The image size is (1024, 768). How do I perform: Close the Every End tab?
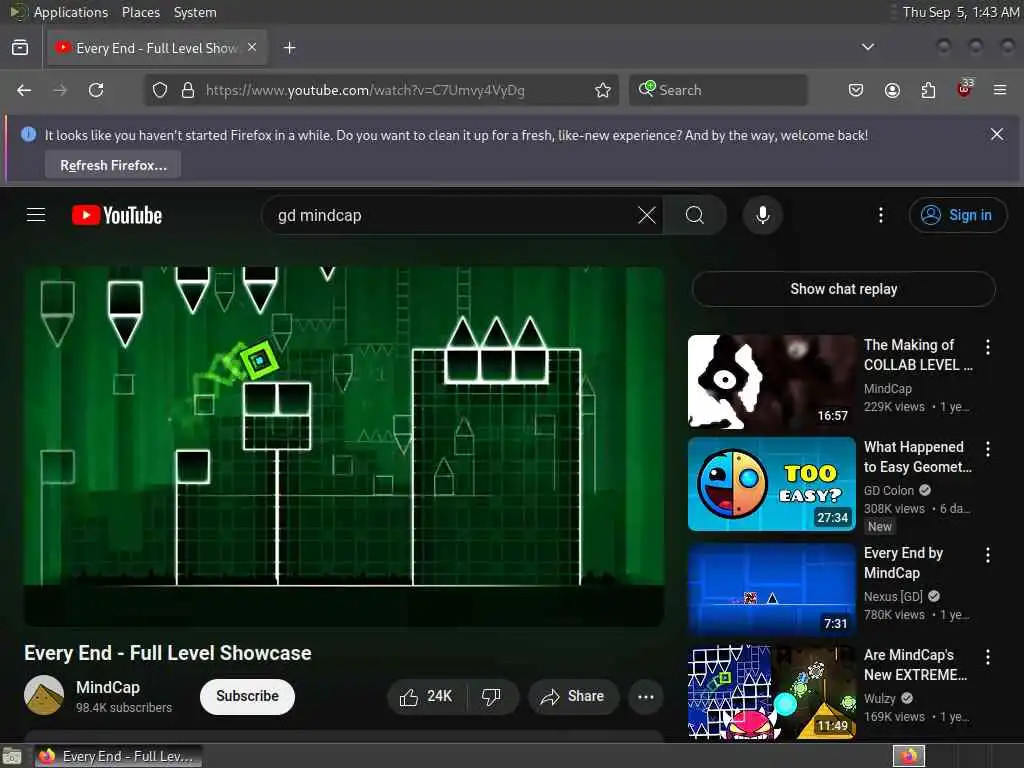252,48
